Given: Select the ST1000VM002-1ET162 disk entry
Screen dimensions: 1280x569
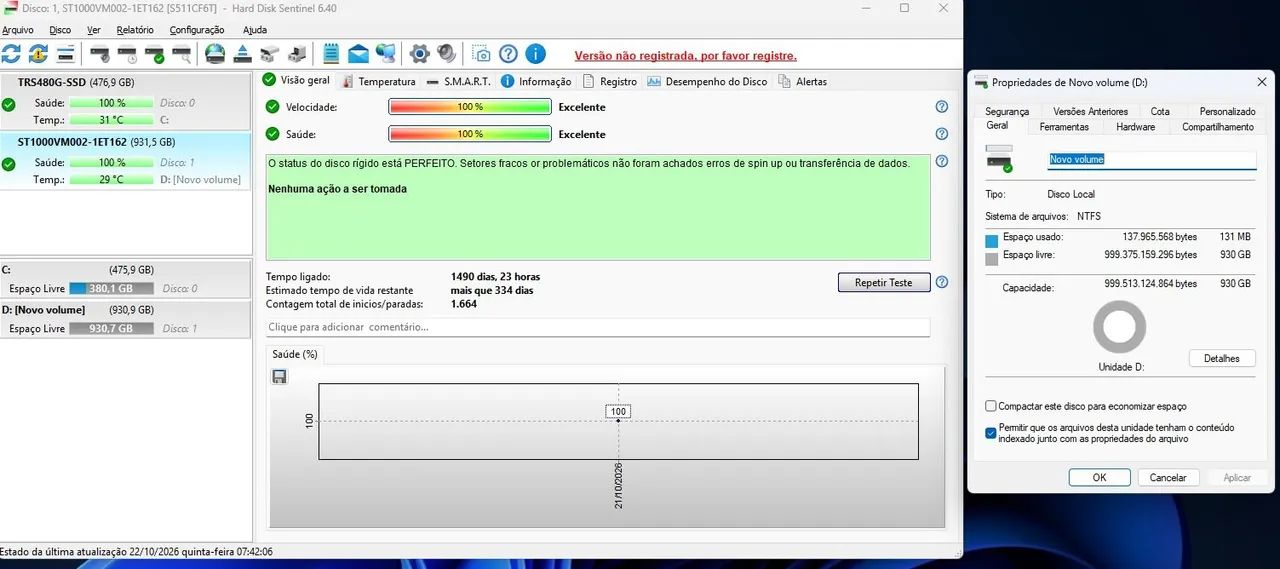Looking at the screenshot, I should (126, 161).
